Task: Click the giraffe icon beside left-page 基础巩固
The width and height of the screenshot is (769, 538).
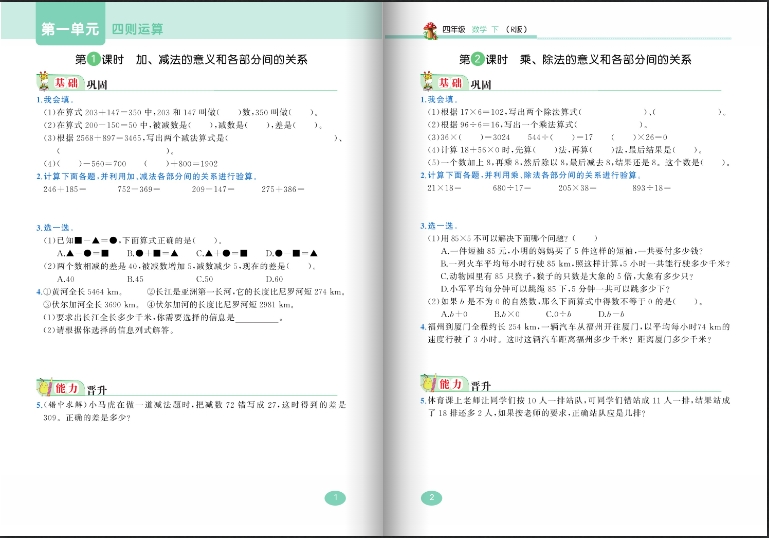Action: [44, 81]
